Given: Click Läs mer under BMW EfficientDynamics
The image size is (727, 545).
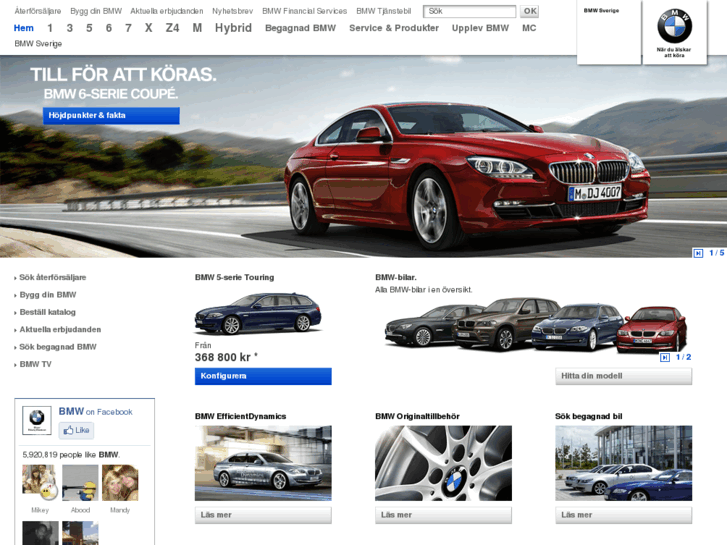Looking at the screenshot, I should pos(263,515).
